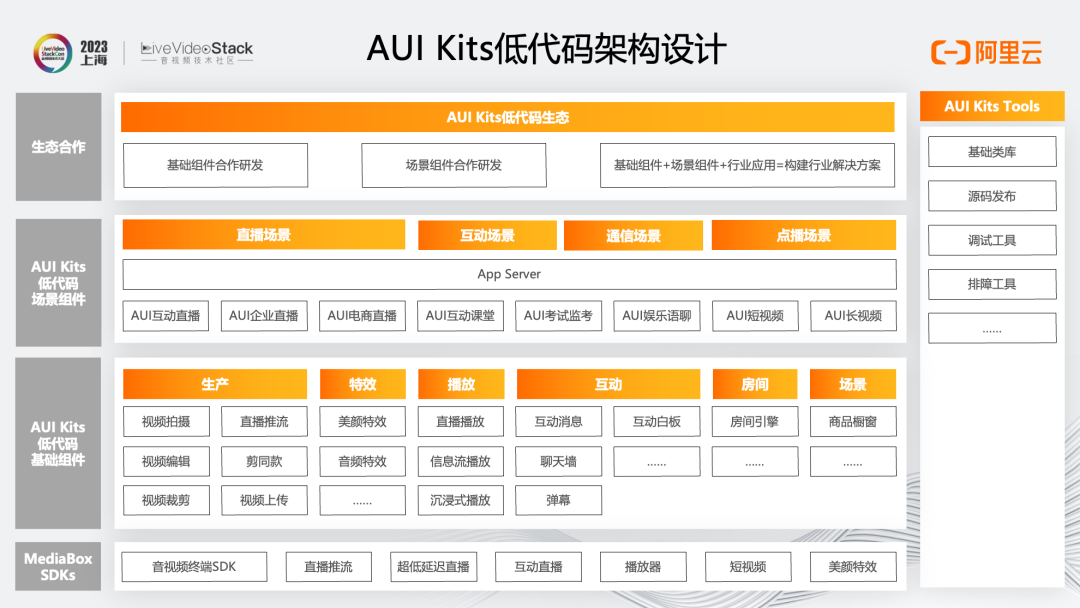Click the slide title AUI Kits低代码架构设计

(x=546, y=49)
